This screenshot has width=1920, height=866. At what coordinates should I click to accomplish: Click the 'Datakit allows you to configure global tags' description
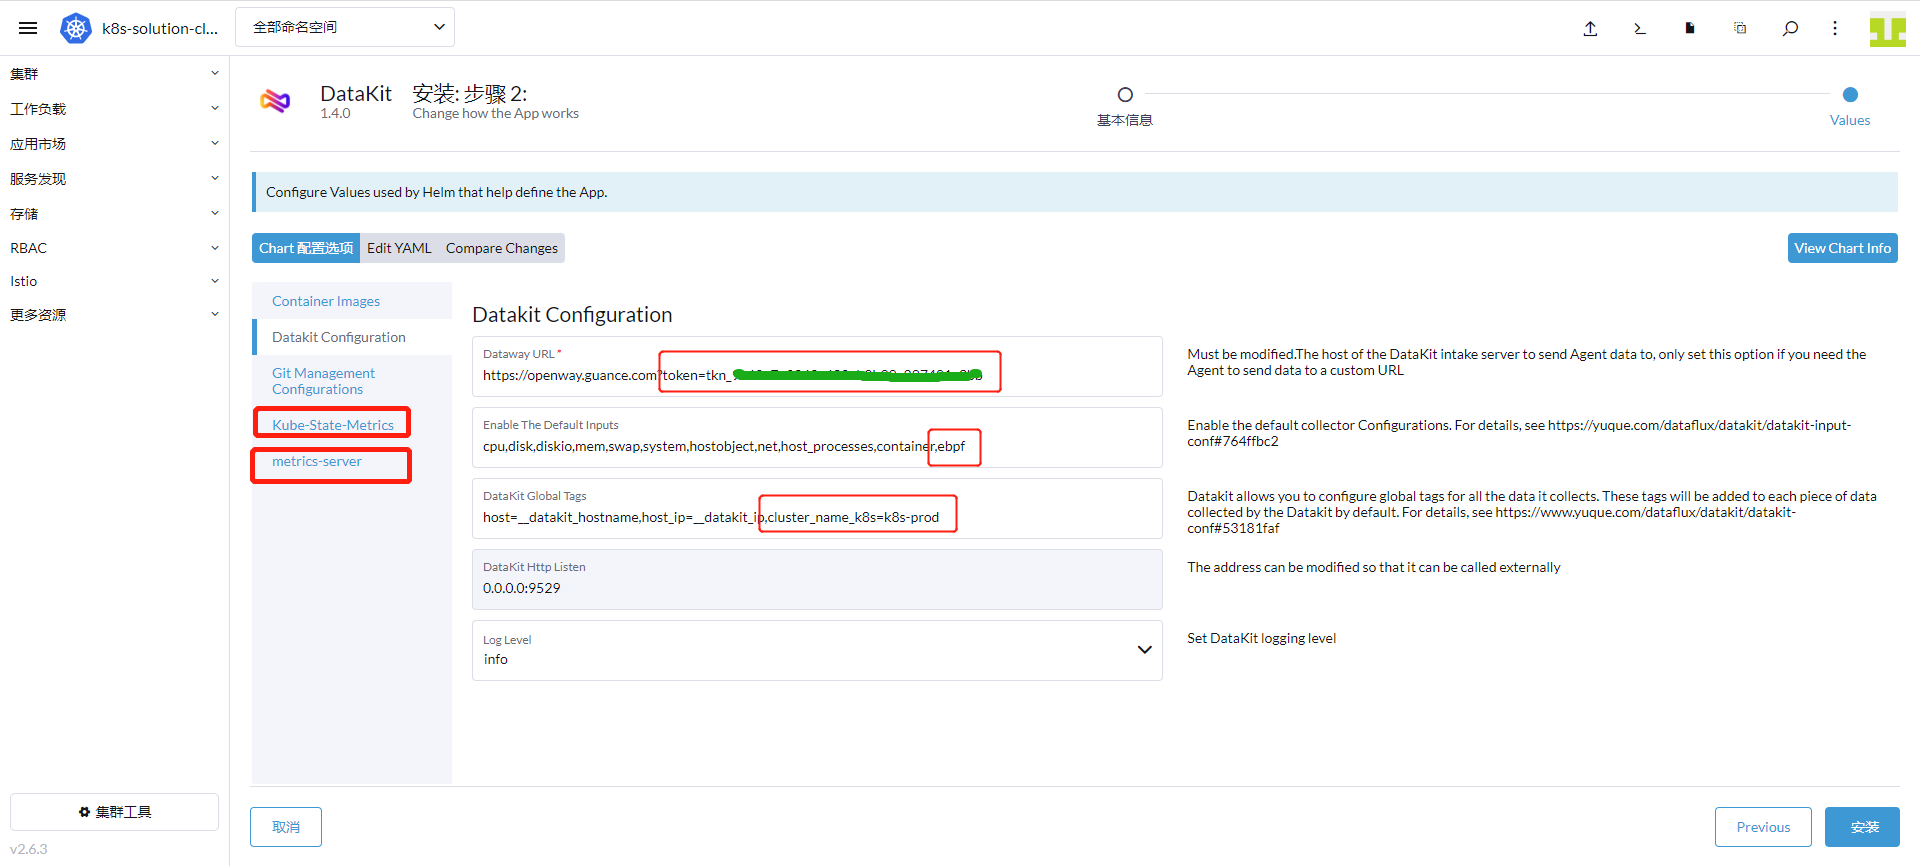coord(1532,512)
